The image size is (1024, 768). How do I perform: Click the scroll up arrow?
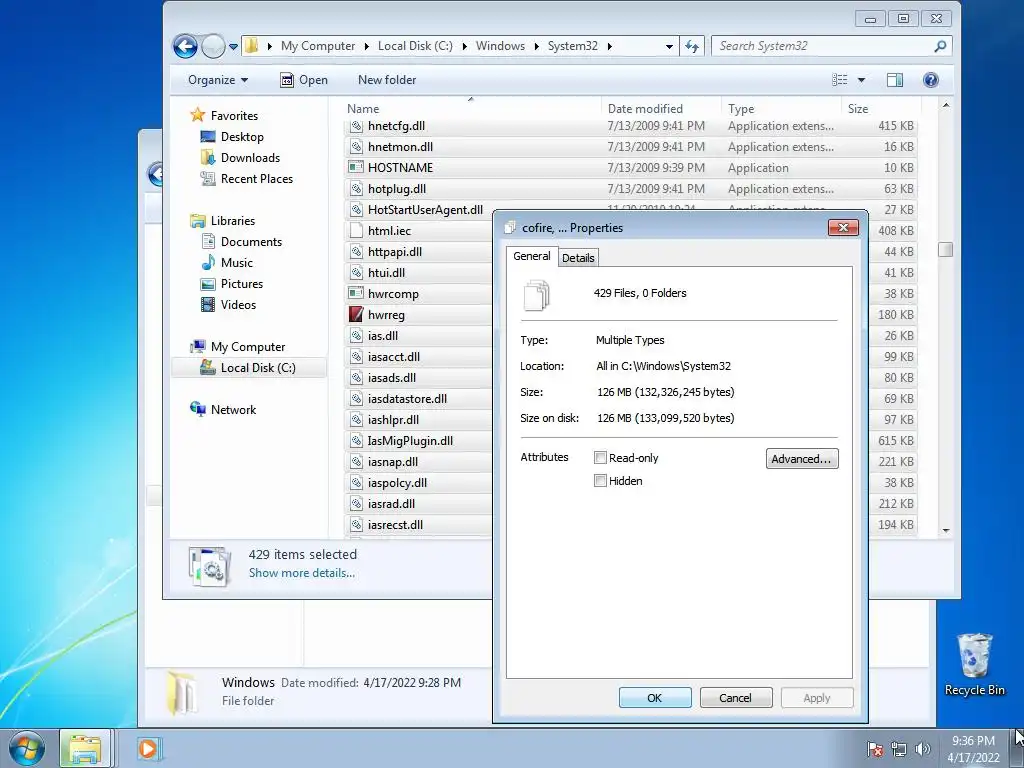pos(946,105)
